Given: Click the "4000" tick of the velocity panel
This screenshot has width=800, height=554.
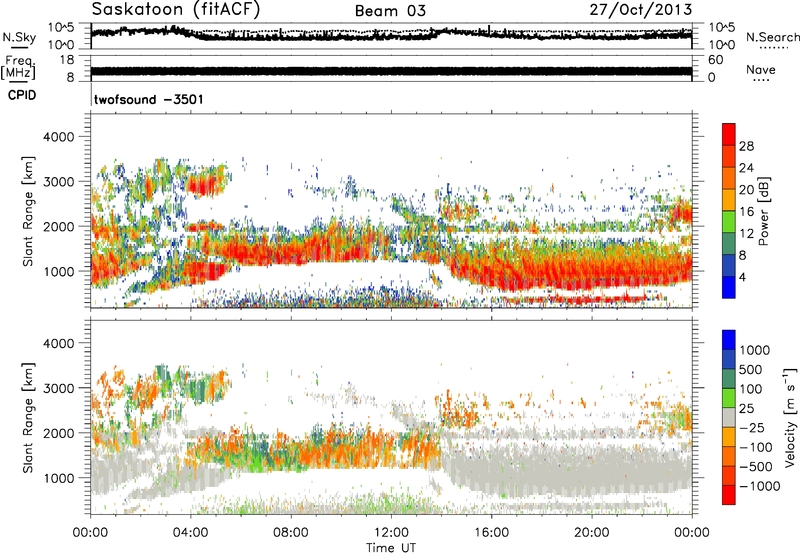Looking at the screenshot, I should click(58, 343).
